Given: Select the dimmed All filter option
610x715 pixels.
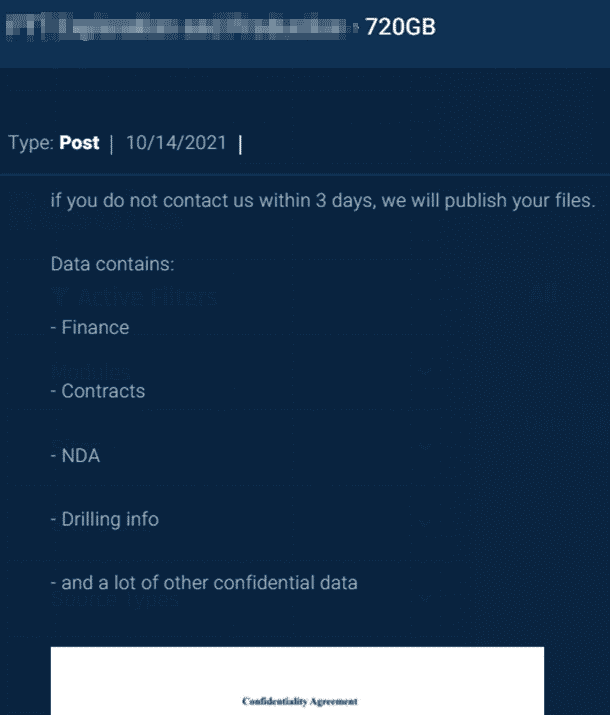Looking at the screenshot, I should coord(543,296).
